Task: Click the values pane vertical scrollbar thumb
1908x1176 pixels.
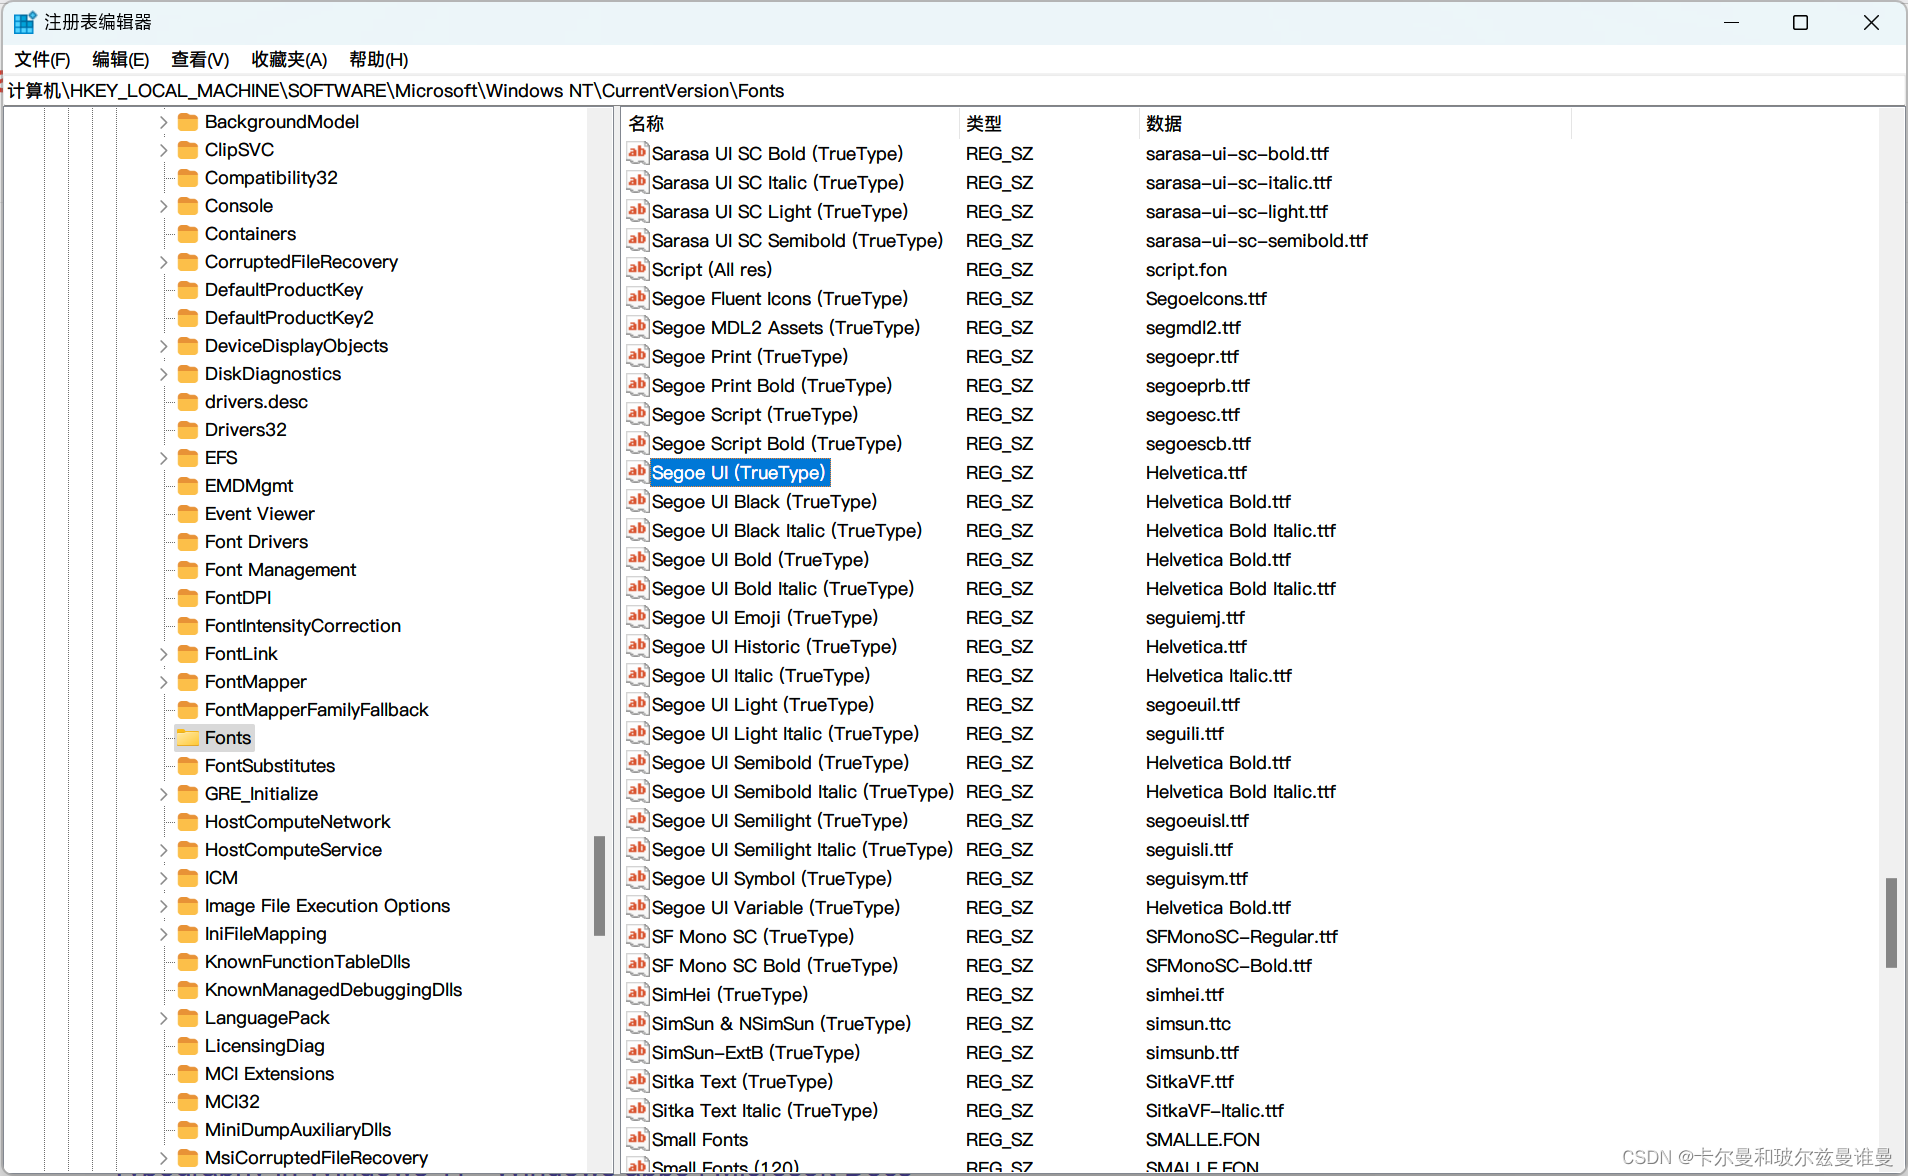Action: coord(1891,922)
